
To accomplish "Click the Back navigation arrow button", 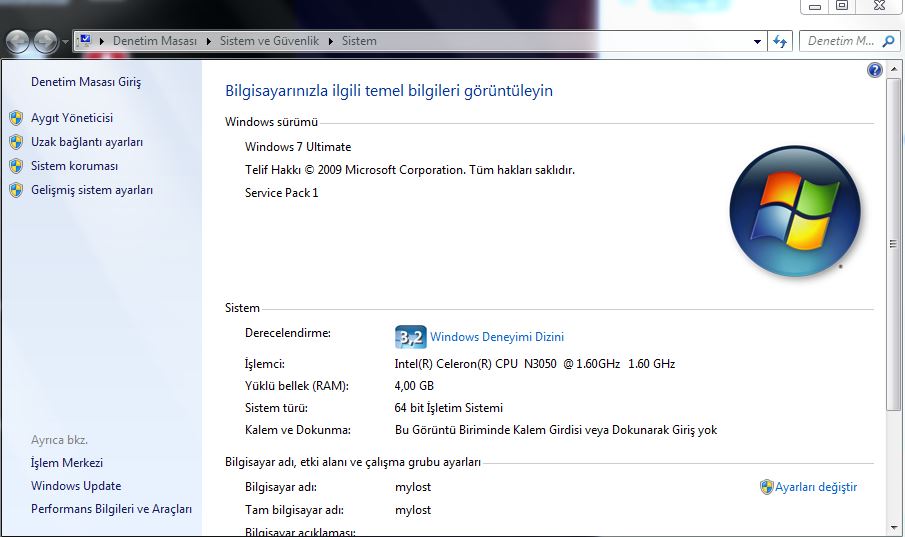I will tap(18, 42).
